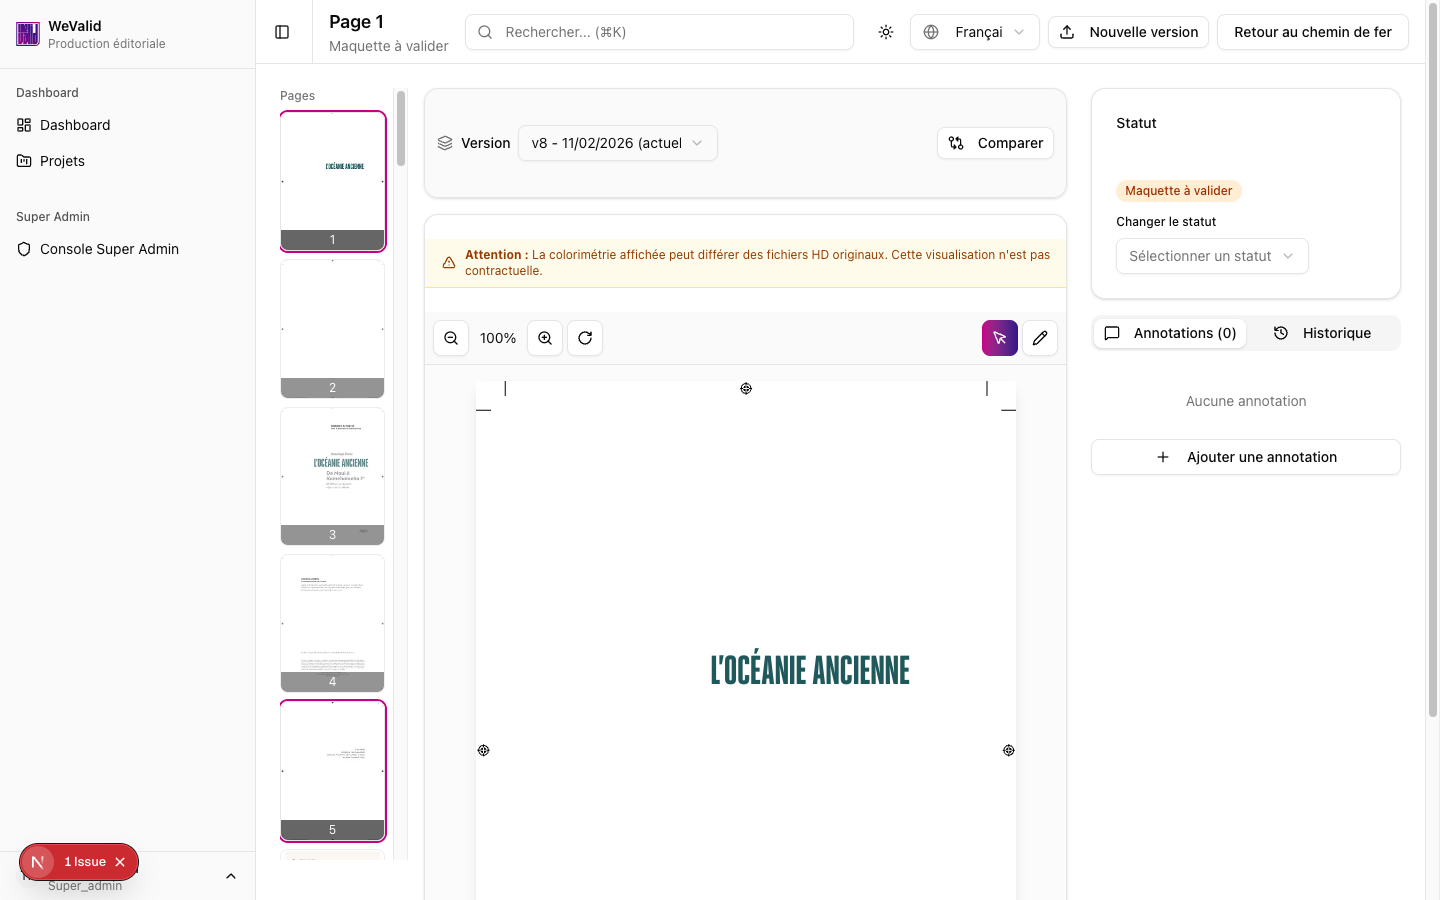Click the Nouvelle version button
Viewport: 1440px width, 900px height.
(x=1128, y=31)
